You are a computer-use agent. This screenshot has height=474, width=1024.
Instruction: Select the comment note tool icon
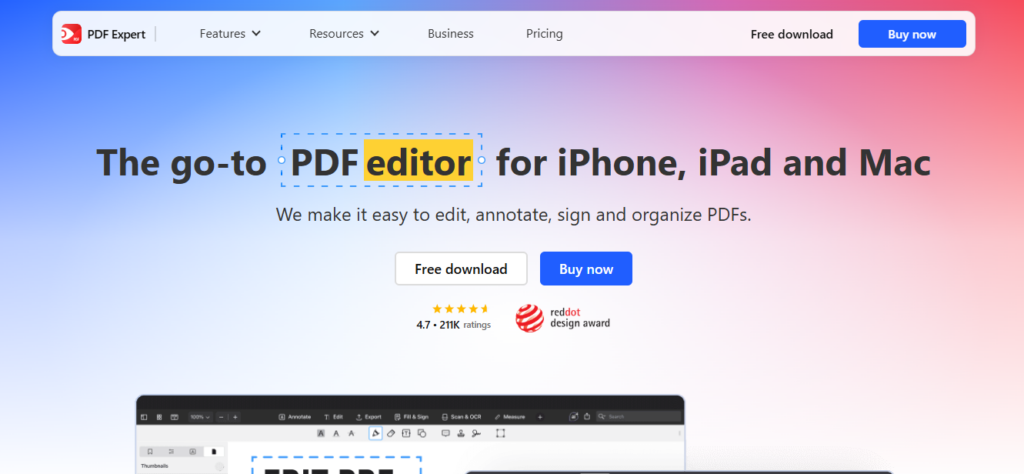446,433
